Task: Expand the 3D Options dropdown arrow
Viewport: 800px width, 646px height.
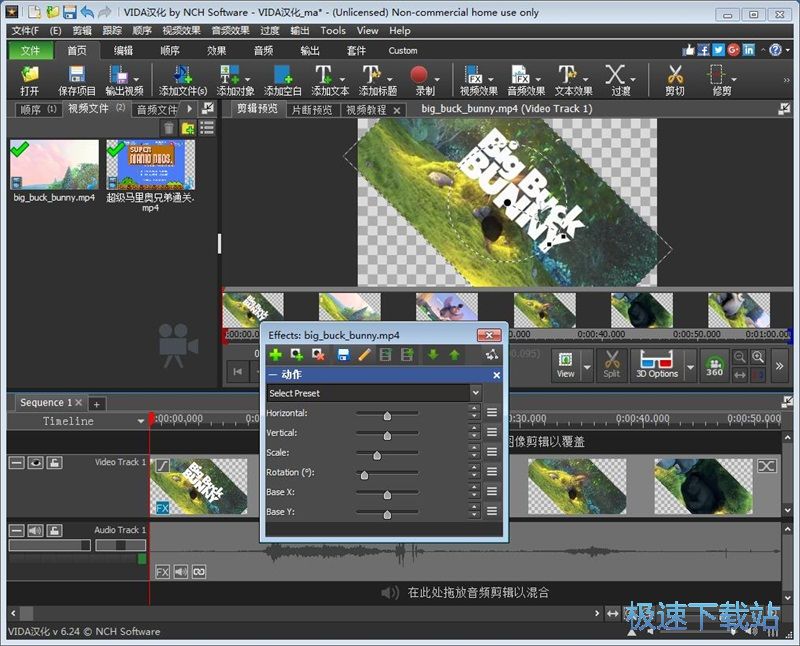Action: coord(690,366)
